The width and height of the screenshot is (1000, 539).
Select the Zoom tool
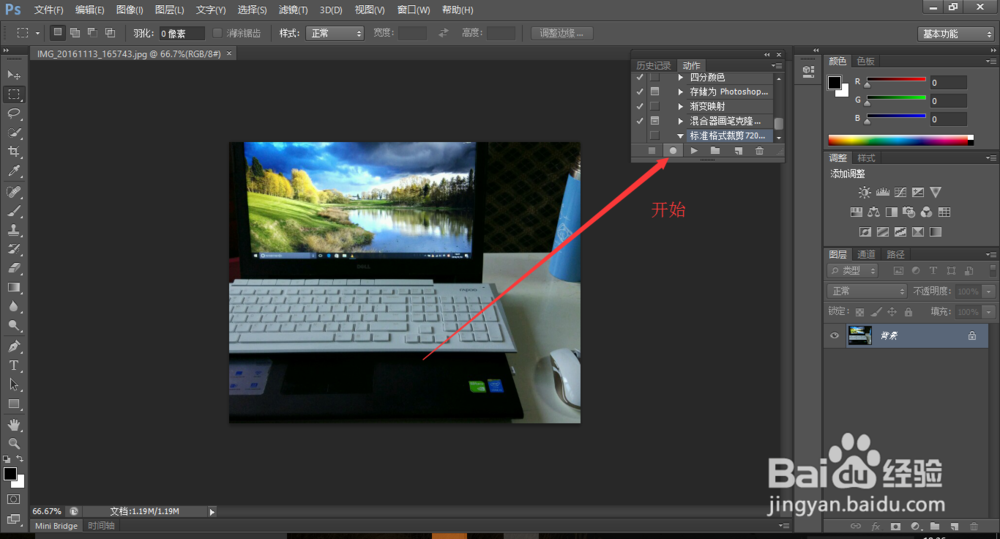point(13,443)
